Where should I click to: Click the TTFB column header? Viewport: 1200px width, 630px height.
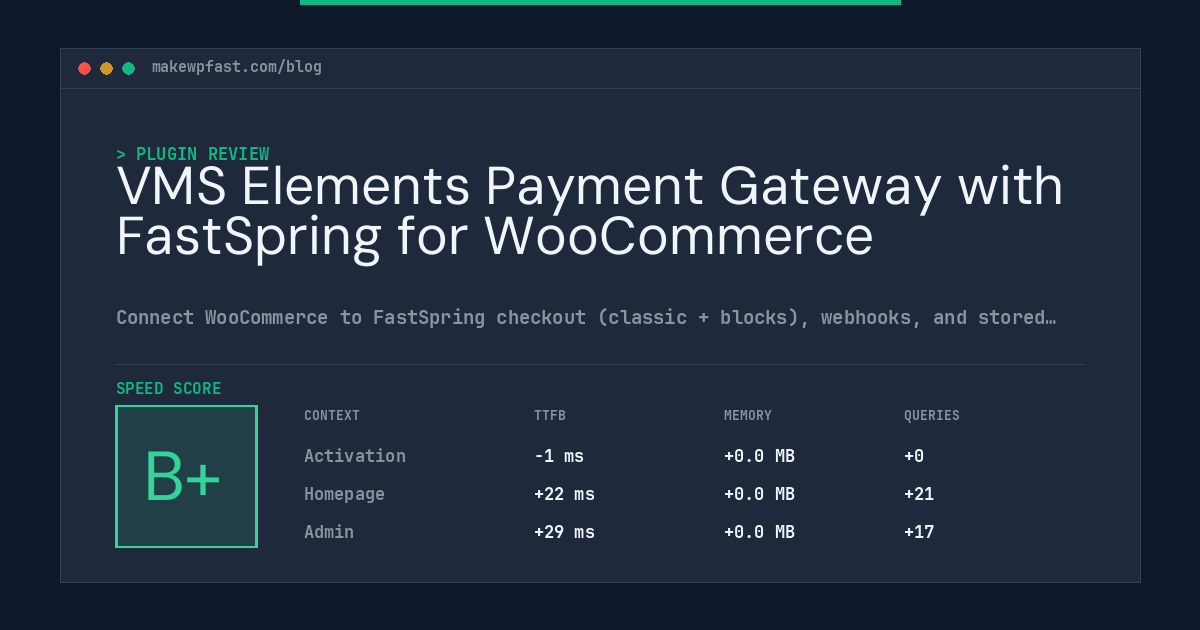550,415
